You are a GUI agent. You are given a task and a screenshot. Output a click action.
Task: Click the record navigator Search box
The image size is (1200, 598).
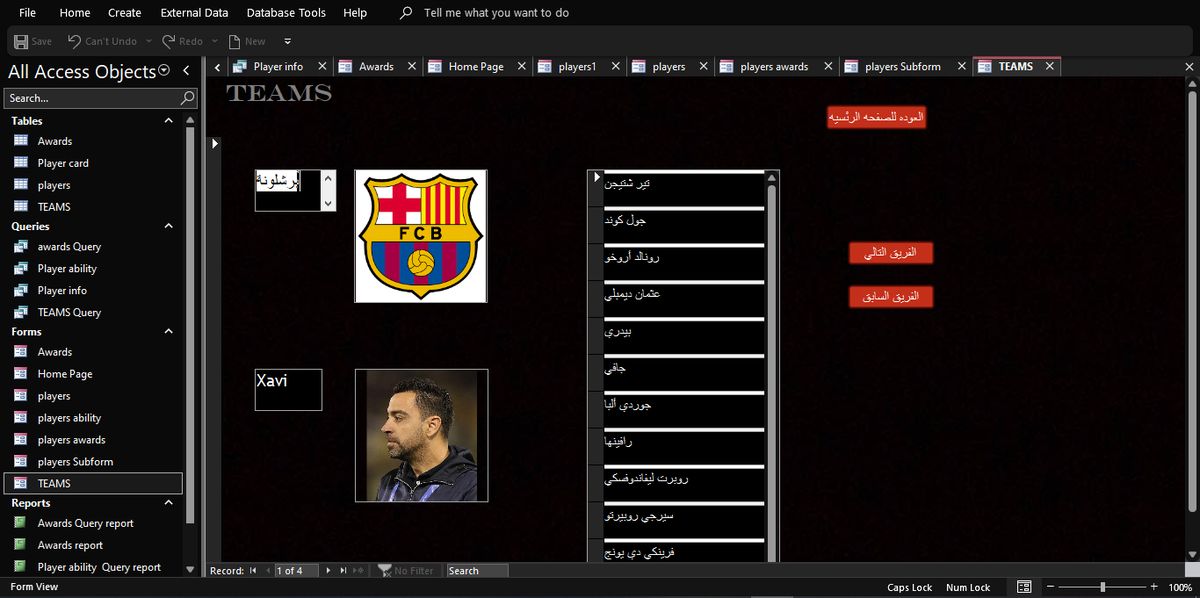[x=477, y=571]
